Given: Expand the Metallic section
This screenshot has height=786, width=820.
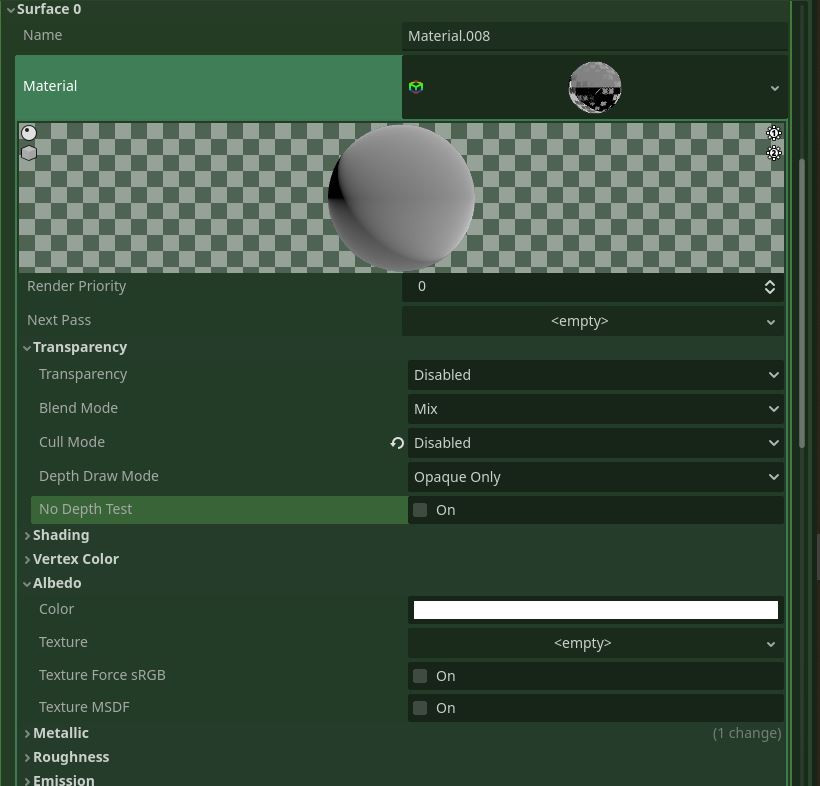Looking at the screenshot, I should [x=56, y=733].
